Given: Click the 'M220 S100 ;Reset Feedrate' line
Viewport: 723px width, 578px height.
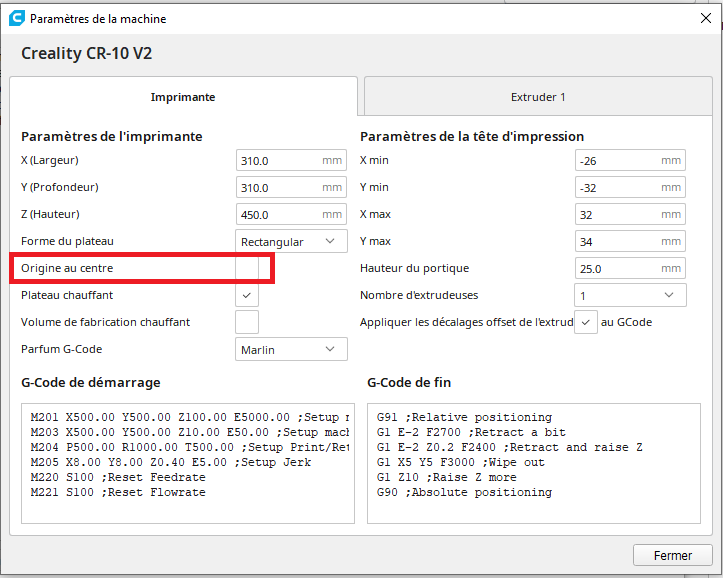Looking at the screenshot, I should tap(118, 477).
